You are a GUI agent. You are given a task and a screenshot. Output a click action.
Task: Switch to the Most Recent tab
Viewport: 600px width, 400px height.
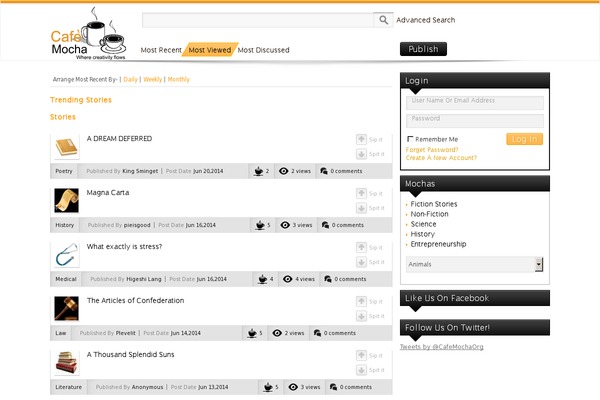(x=161, y=50)
